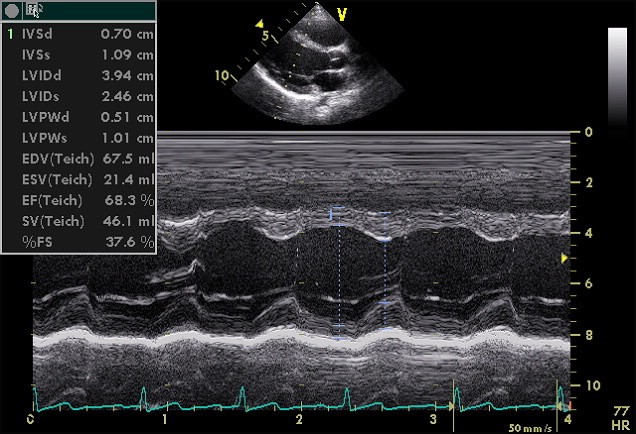Click the 77 HR heart rate readout
This screenshot has width=636, height=434.
click(x=619, y=418)
